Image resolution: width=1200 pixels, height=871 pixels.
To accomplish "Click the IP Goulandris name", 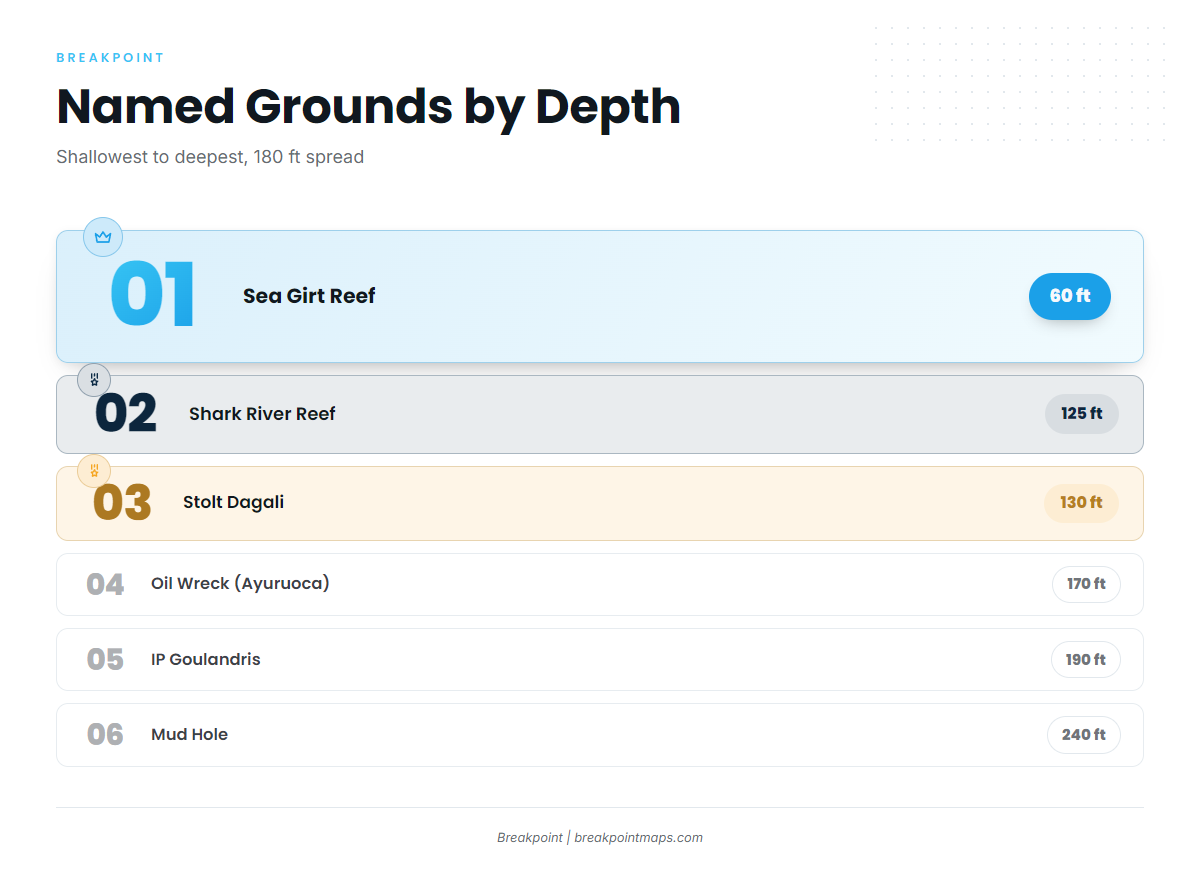I will [206, 659].
